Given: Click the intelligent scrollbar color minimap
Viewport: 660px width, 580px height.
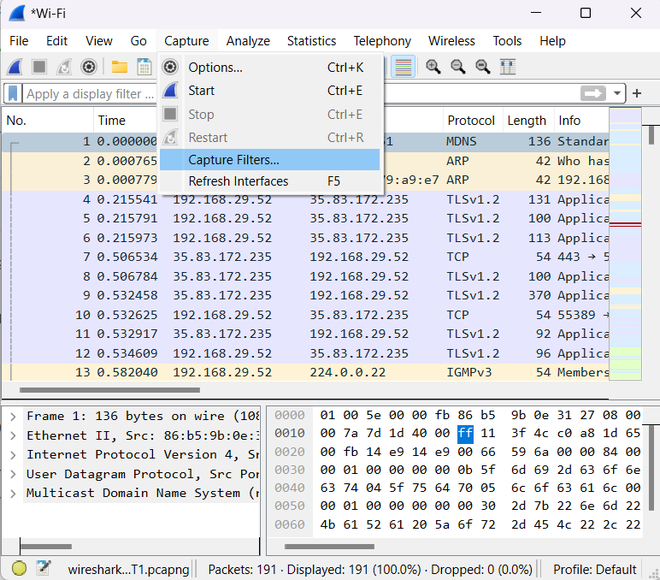Looking at the screenshot, I should 625,244.
